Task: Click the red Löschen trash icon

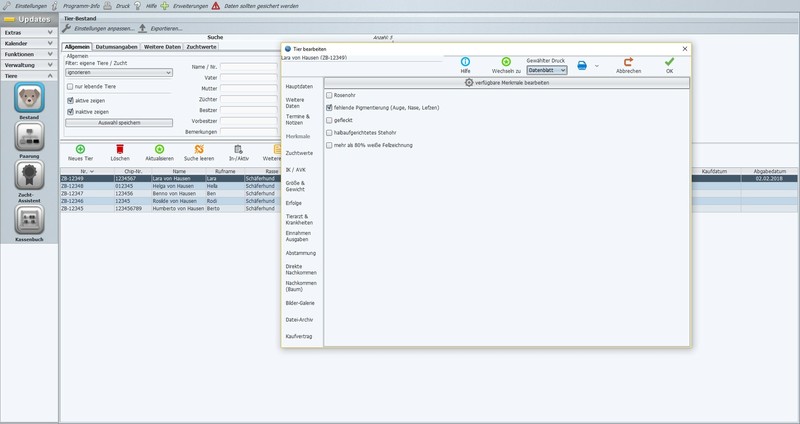Action: [x=120, y=149]
